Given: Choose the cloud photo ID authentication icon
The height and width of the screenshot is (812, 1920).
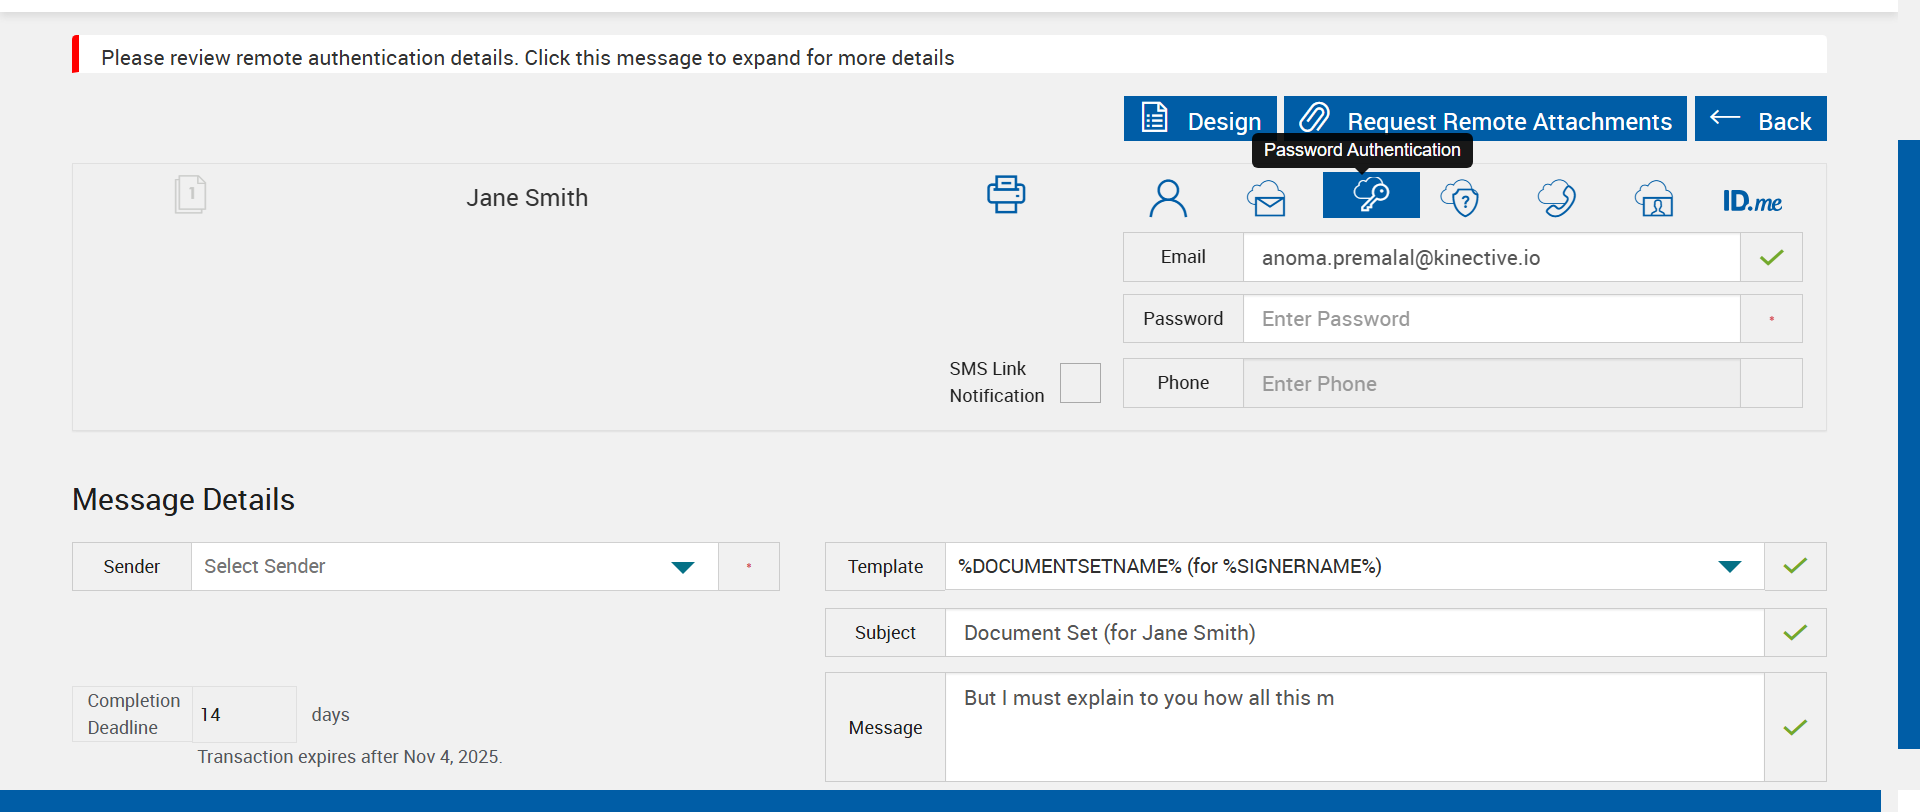Looking at the screenshot, I should [x=1654, y=198].
